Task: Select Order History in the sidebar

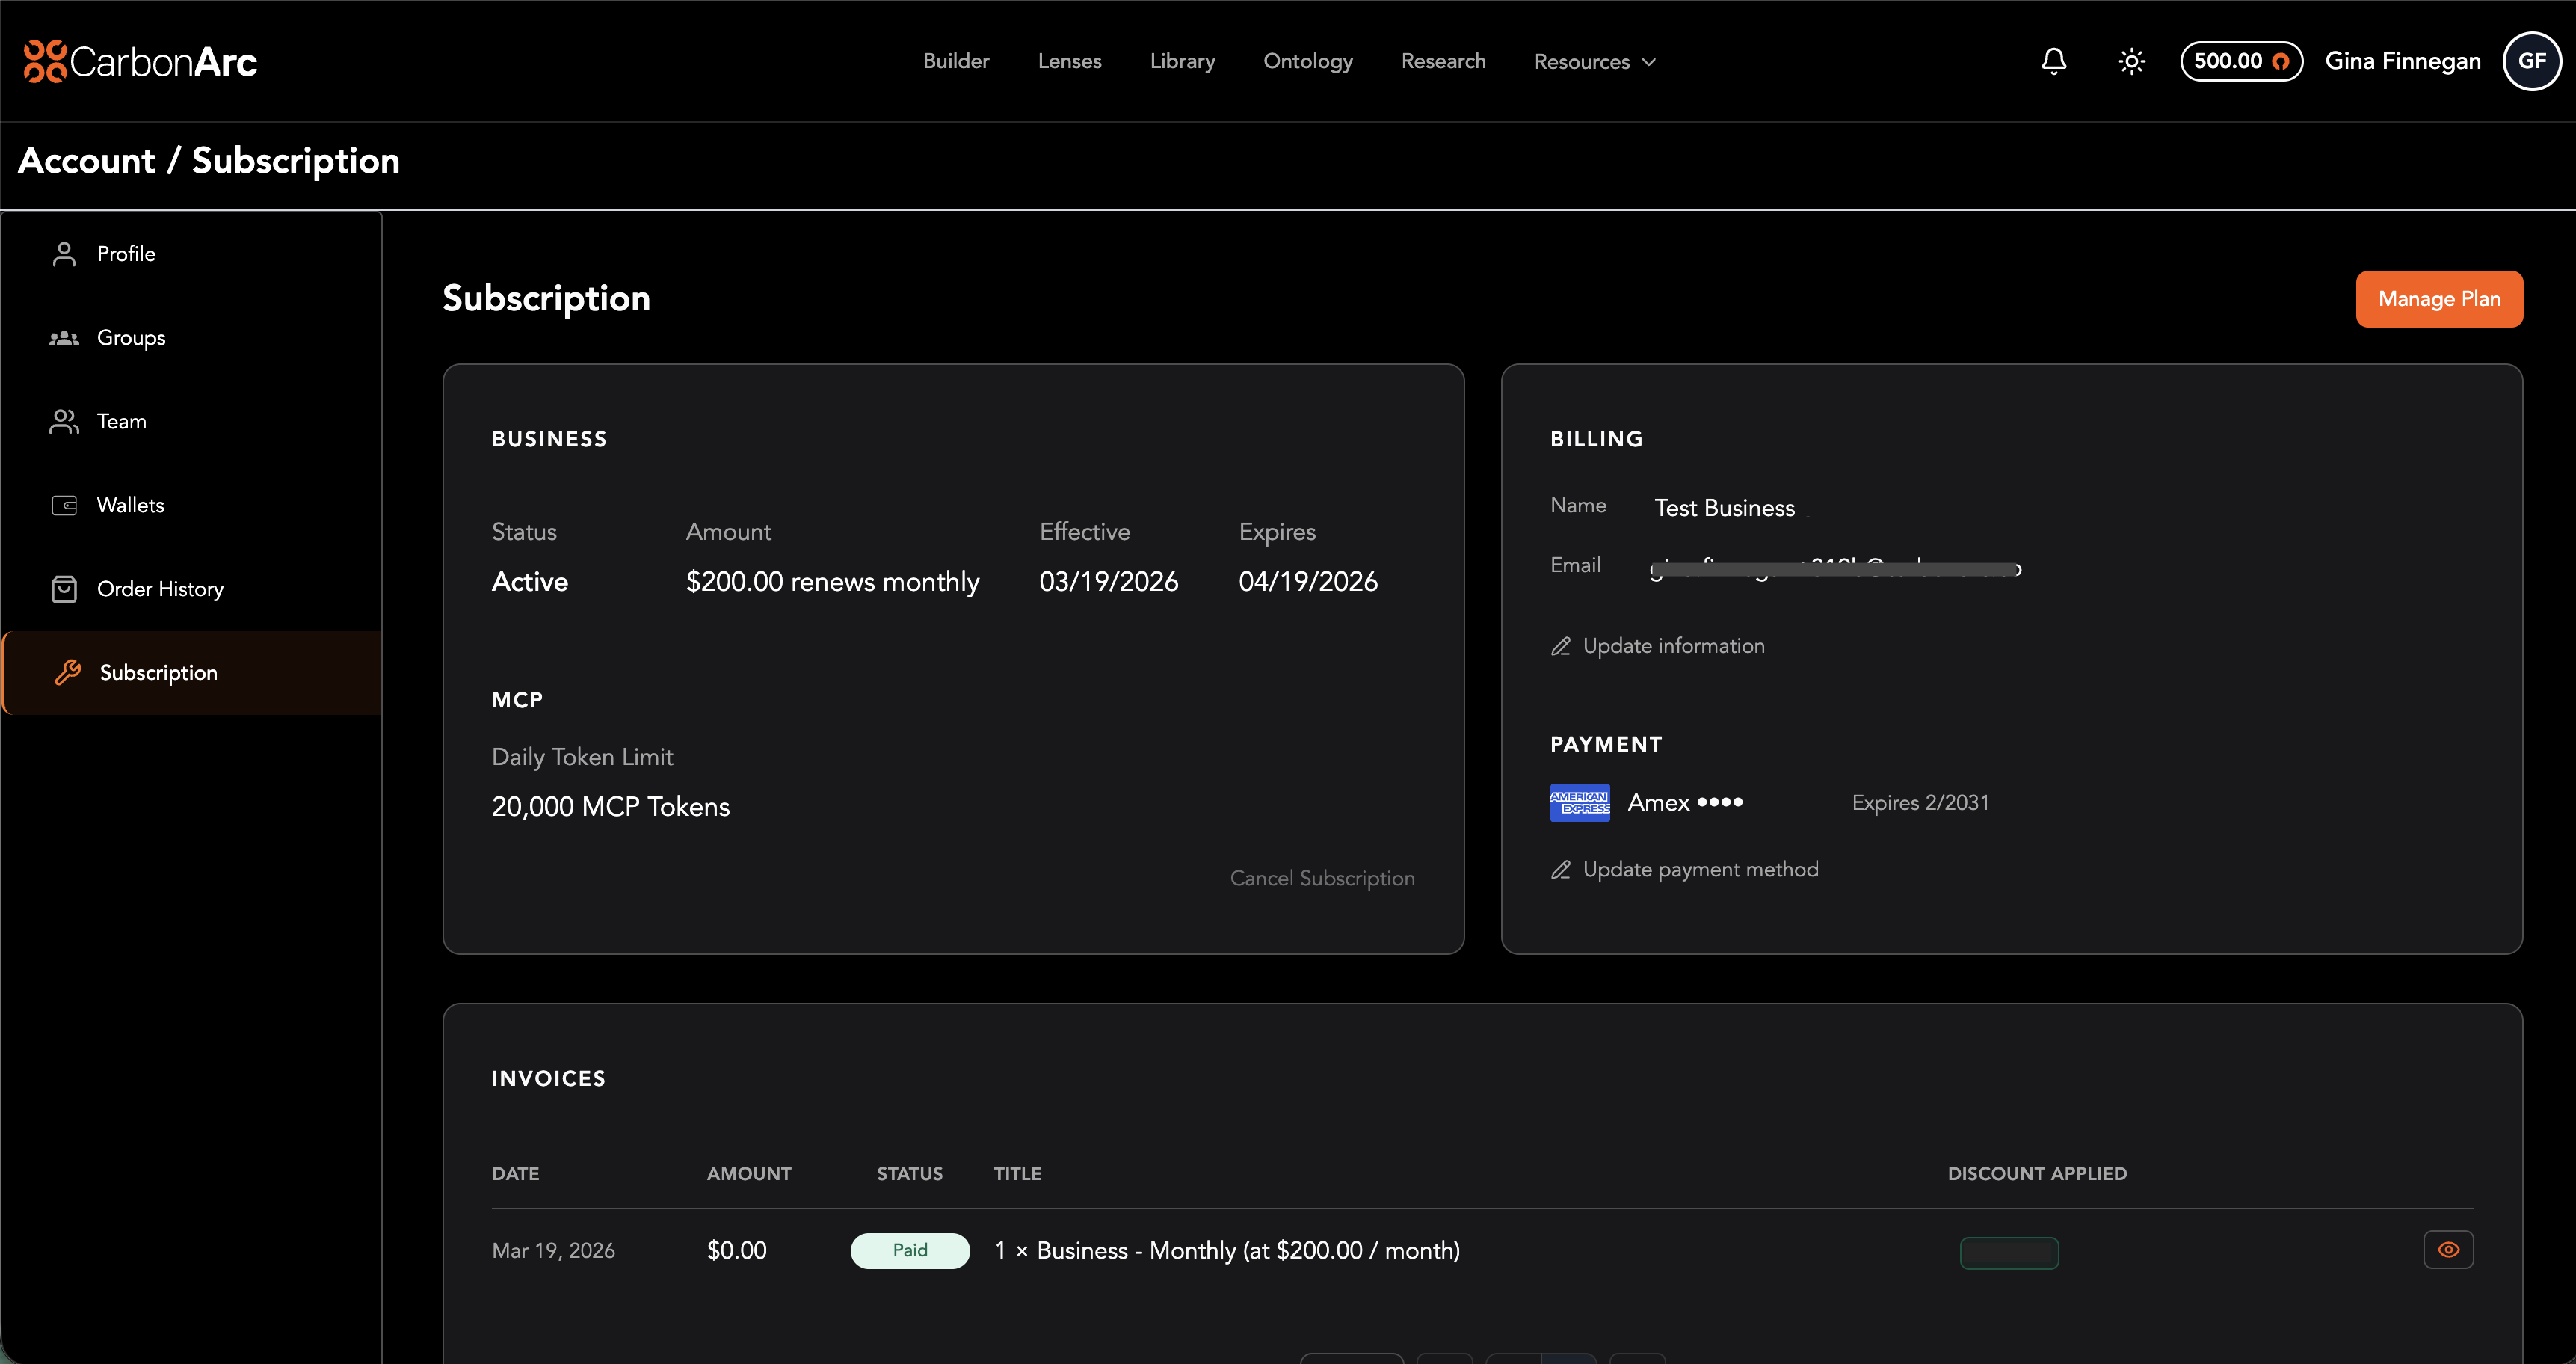Action: (160, 589)
